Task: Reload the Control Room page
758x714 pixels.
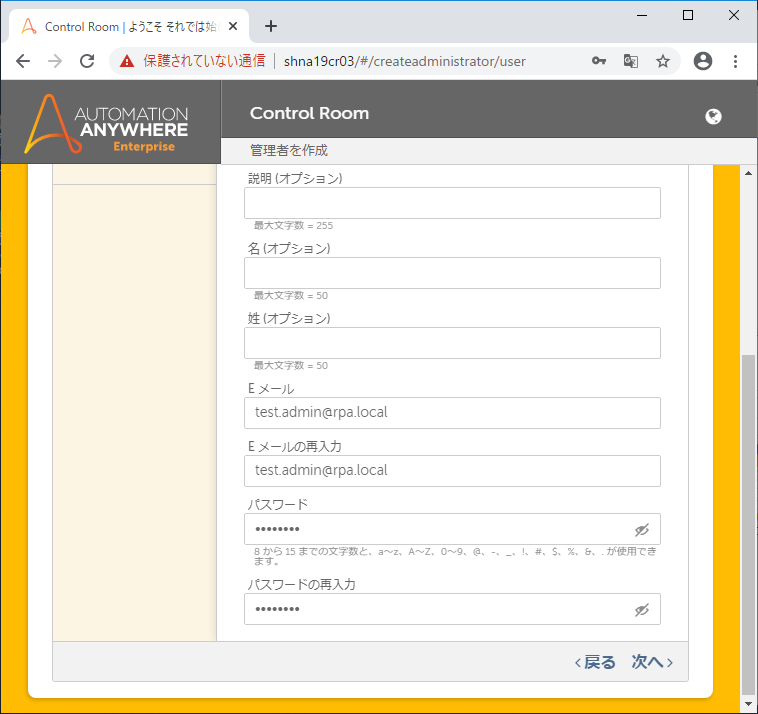Action: (x=87, y=61)
